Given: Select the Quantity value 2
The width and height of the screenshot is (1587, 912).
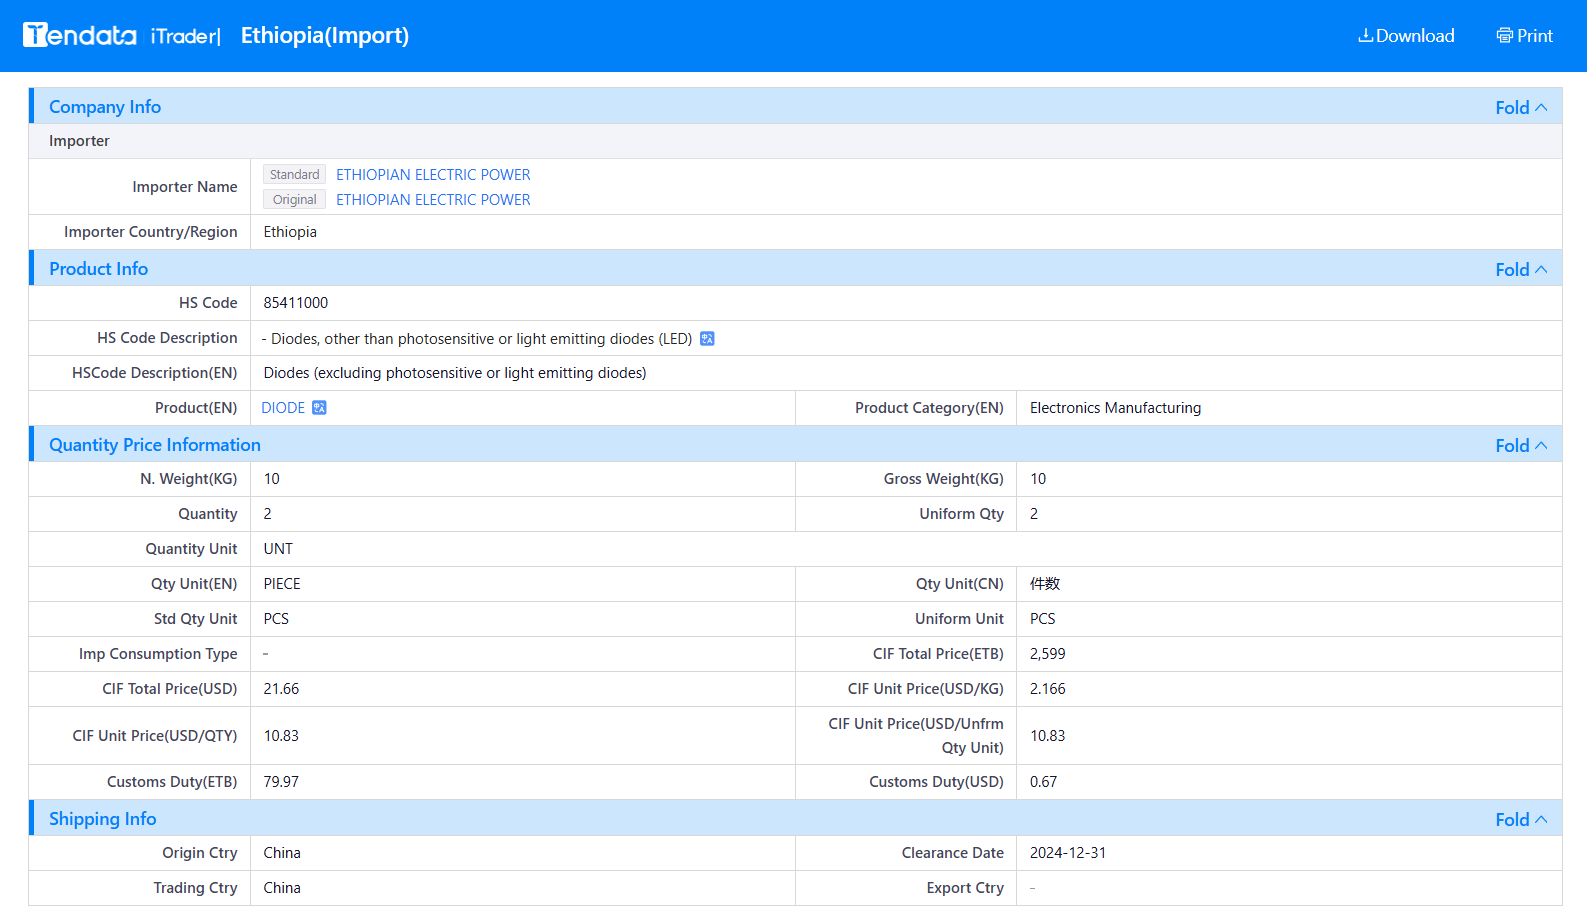Looking at the screenshot, I should pyautogui.click(x=267, y=514).
